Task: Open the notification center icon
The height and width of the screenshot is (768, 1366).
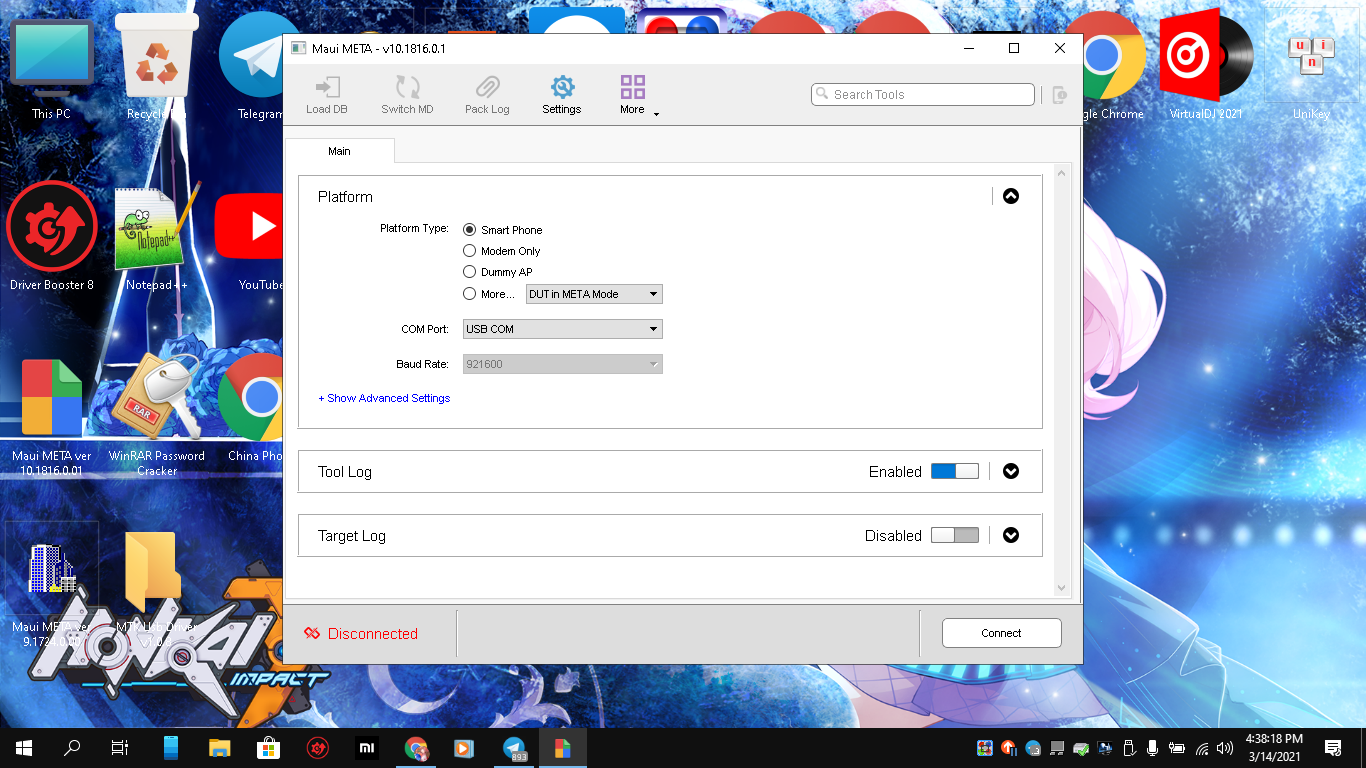Action: [1333, 748]
